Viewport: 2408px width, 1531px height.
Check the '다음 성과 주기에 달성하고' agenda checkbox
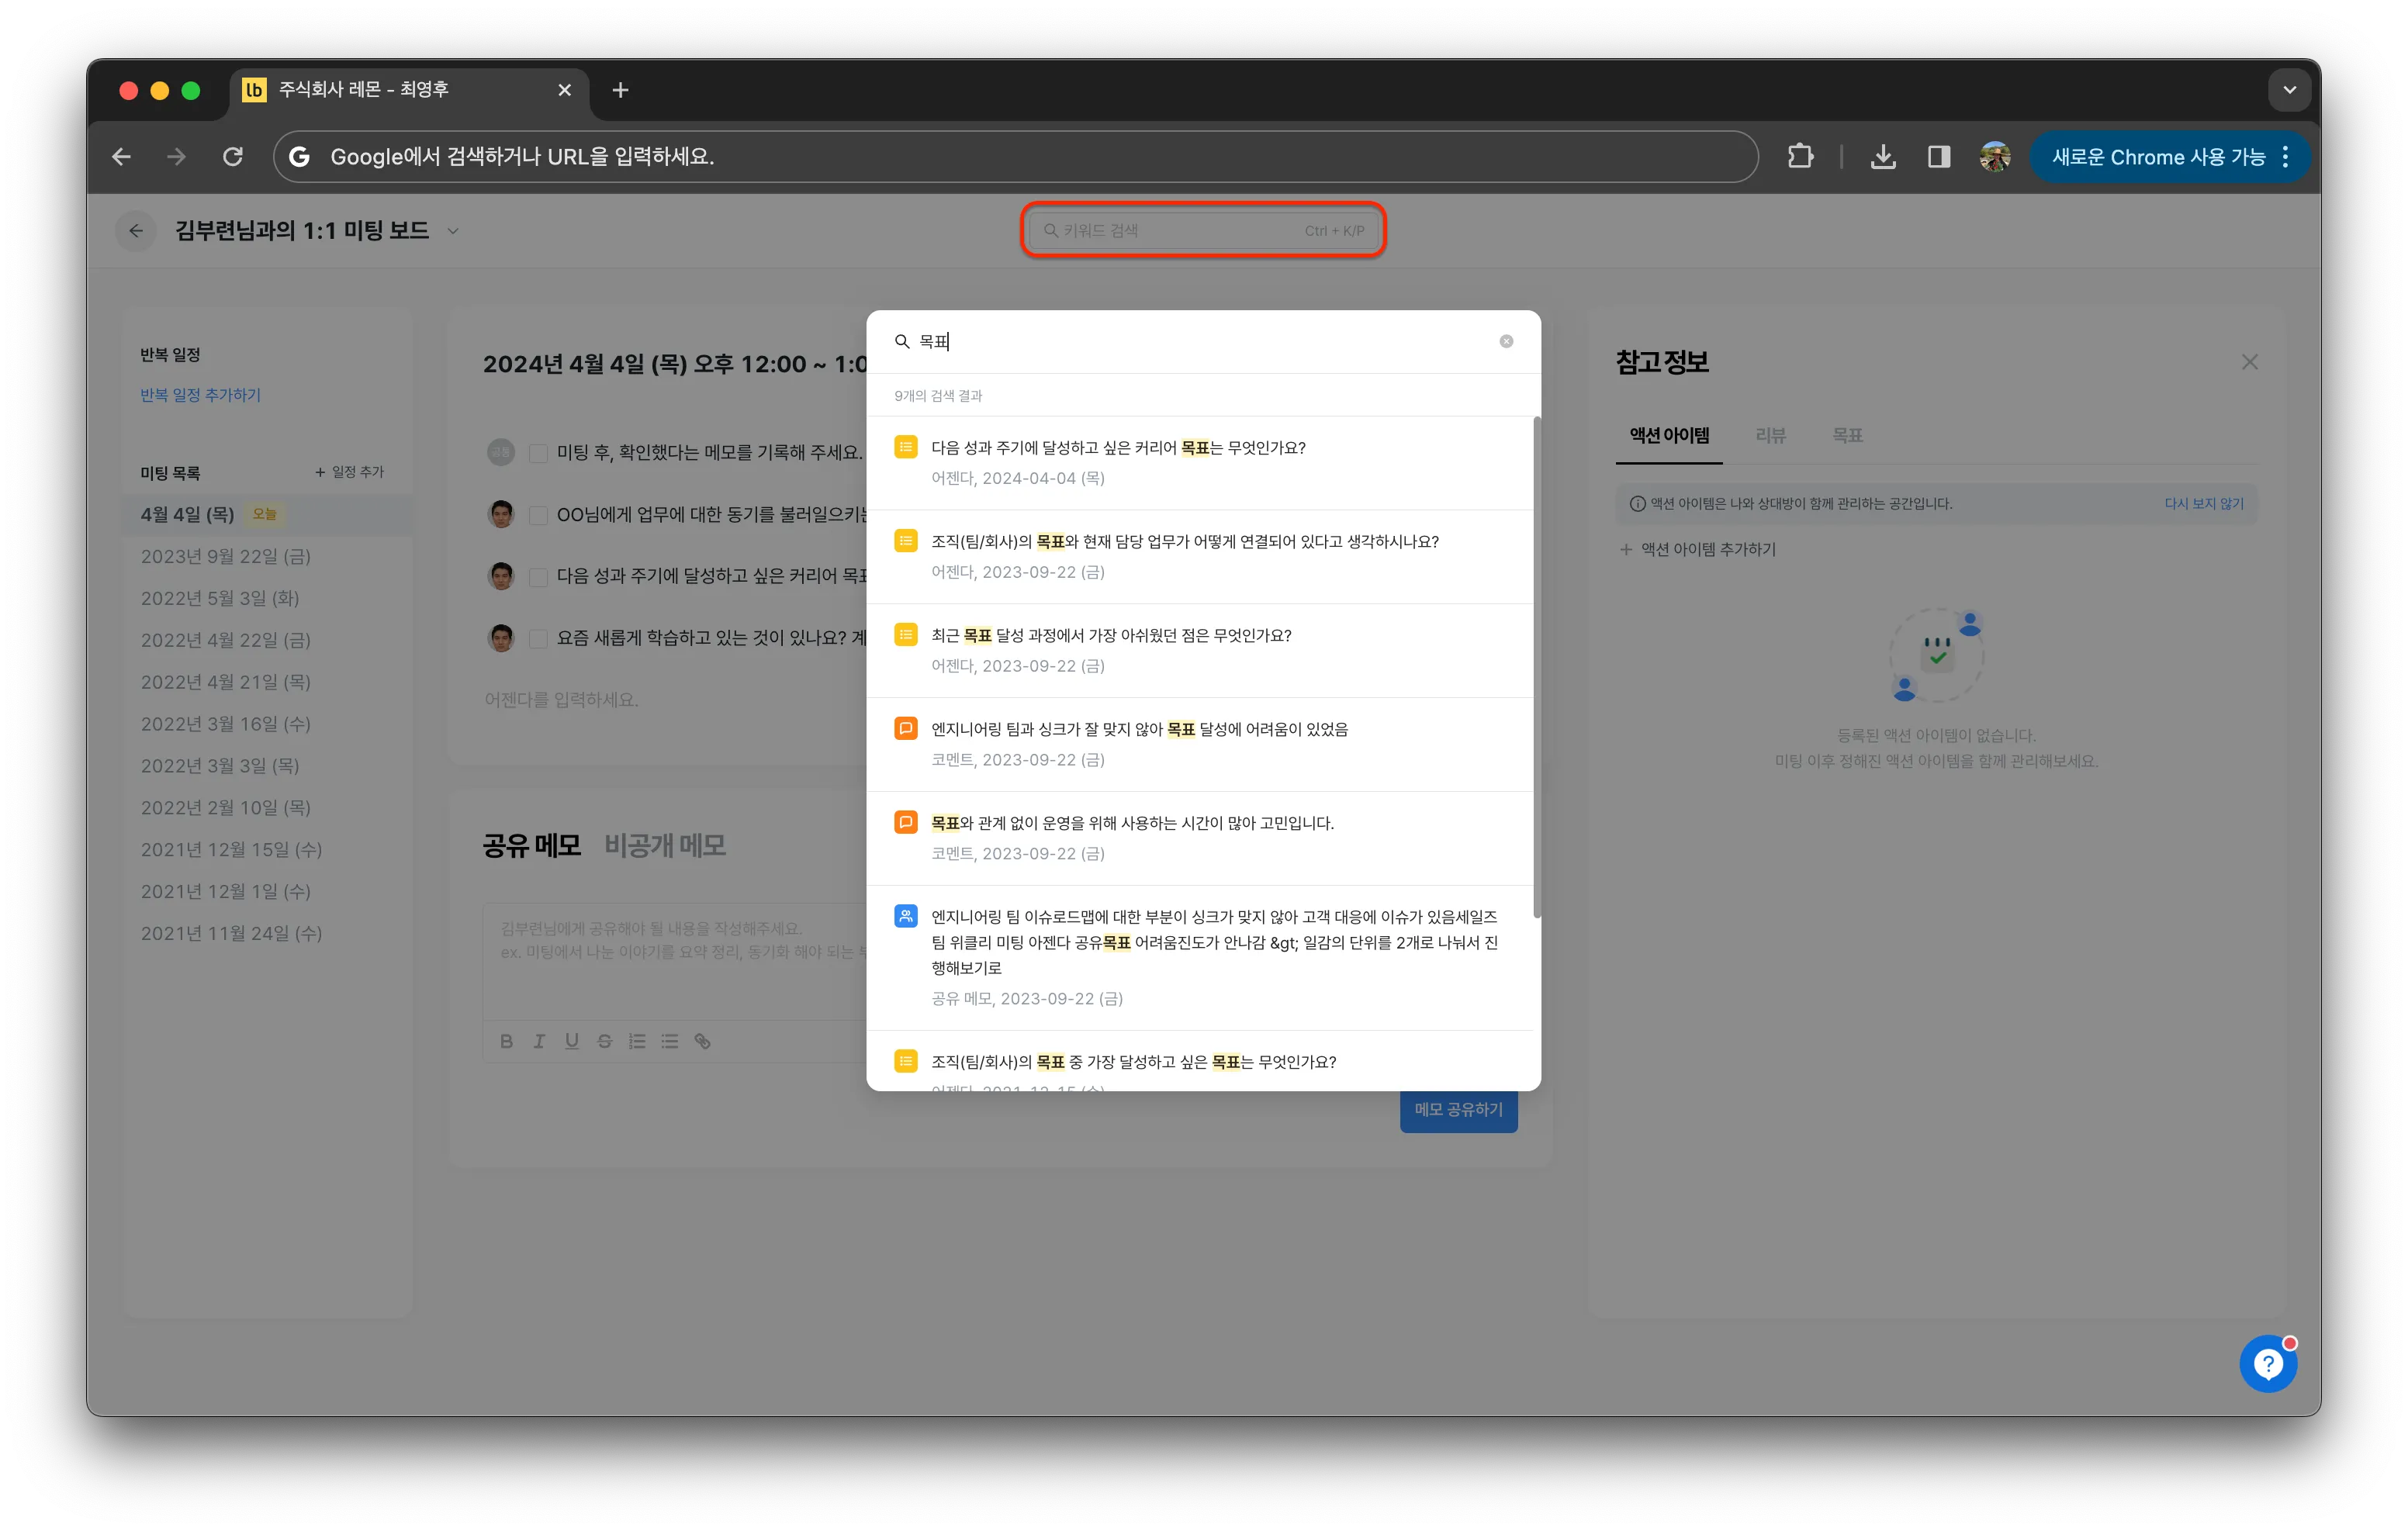[538, 577]
